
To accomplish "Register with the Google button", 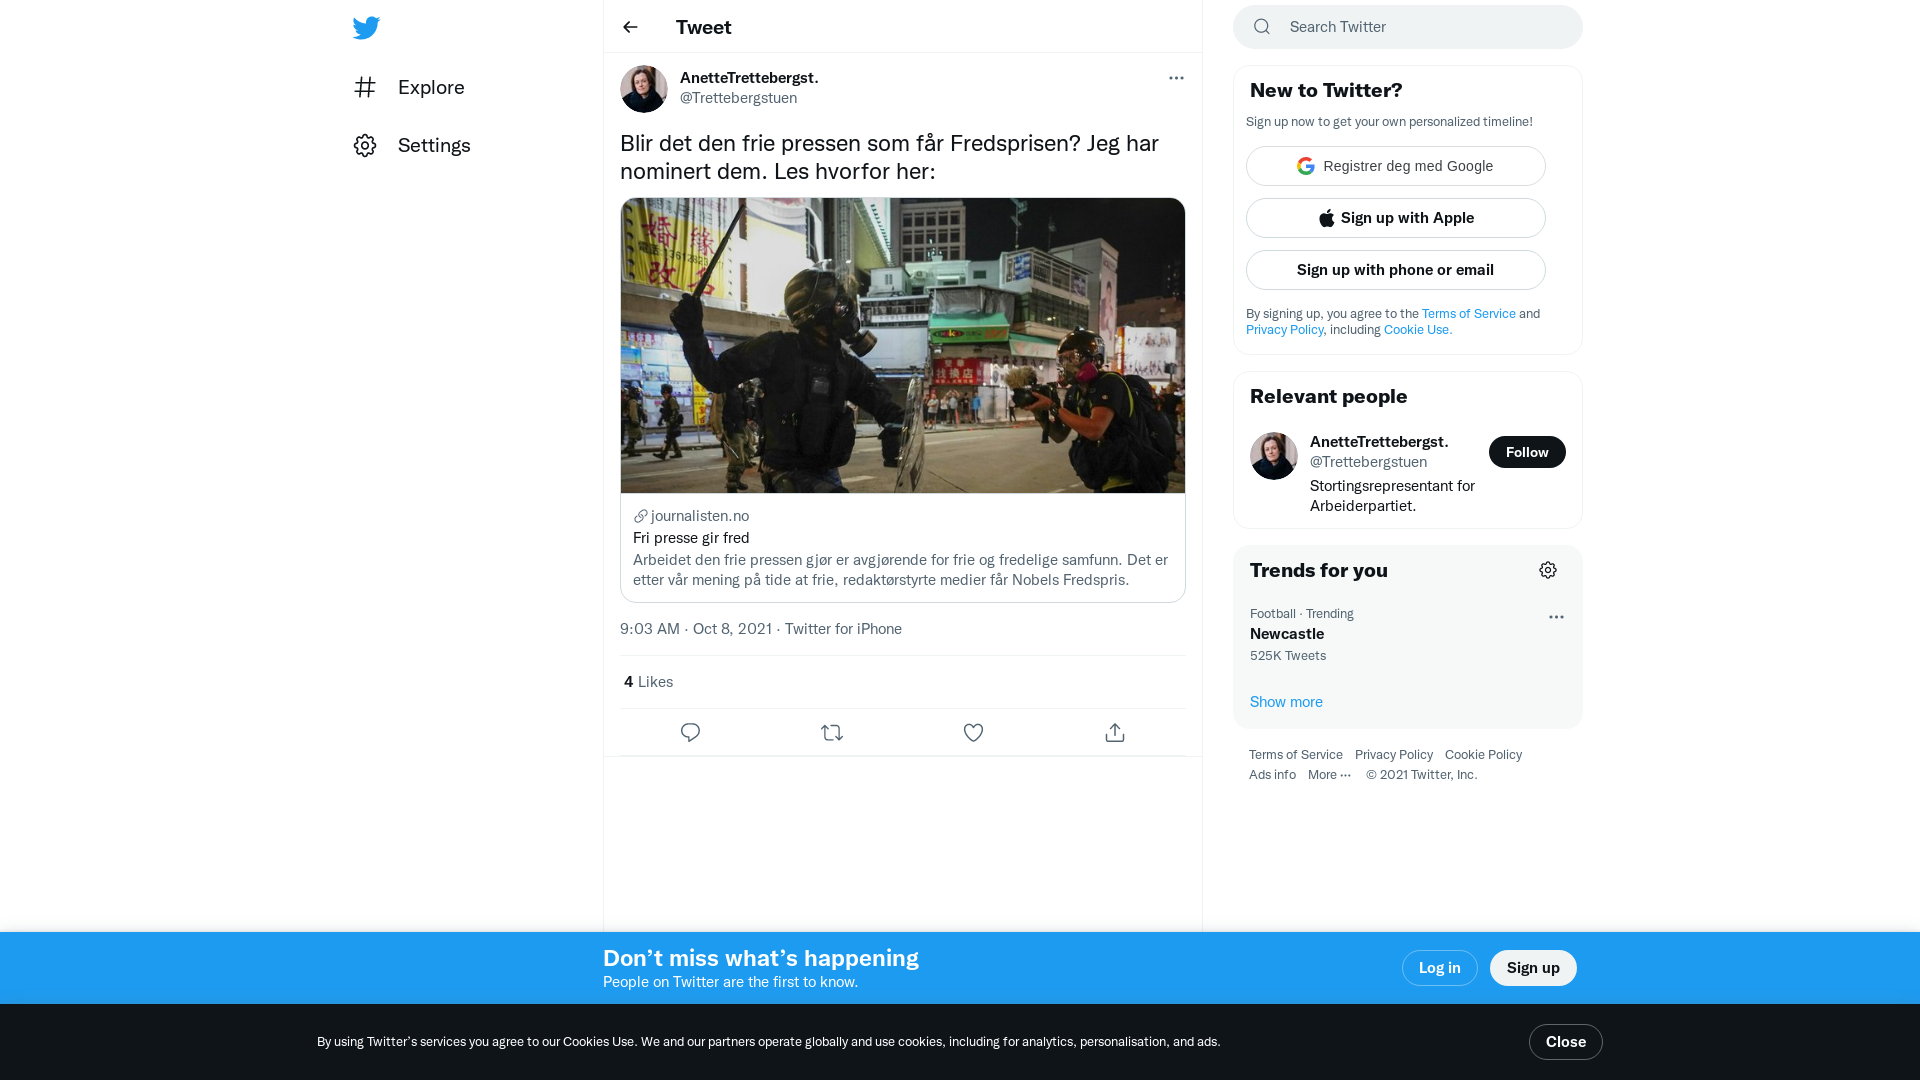I will point(1396,166).
